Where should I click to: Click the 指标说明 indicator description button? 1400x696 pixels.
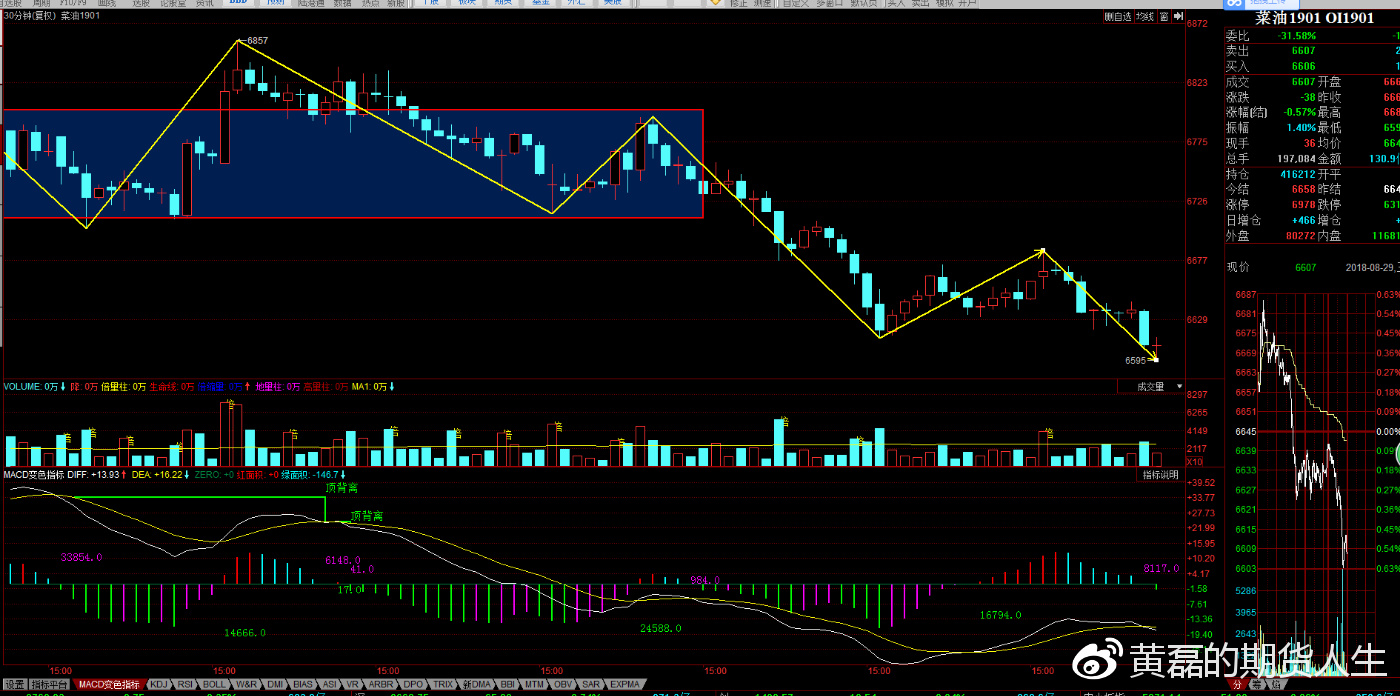pyautogui.click(x=1161, y=475)
